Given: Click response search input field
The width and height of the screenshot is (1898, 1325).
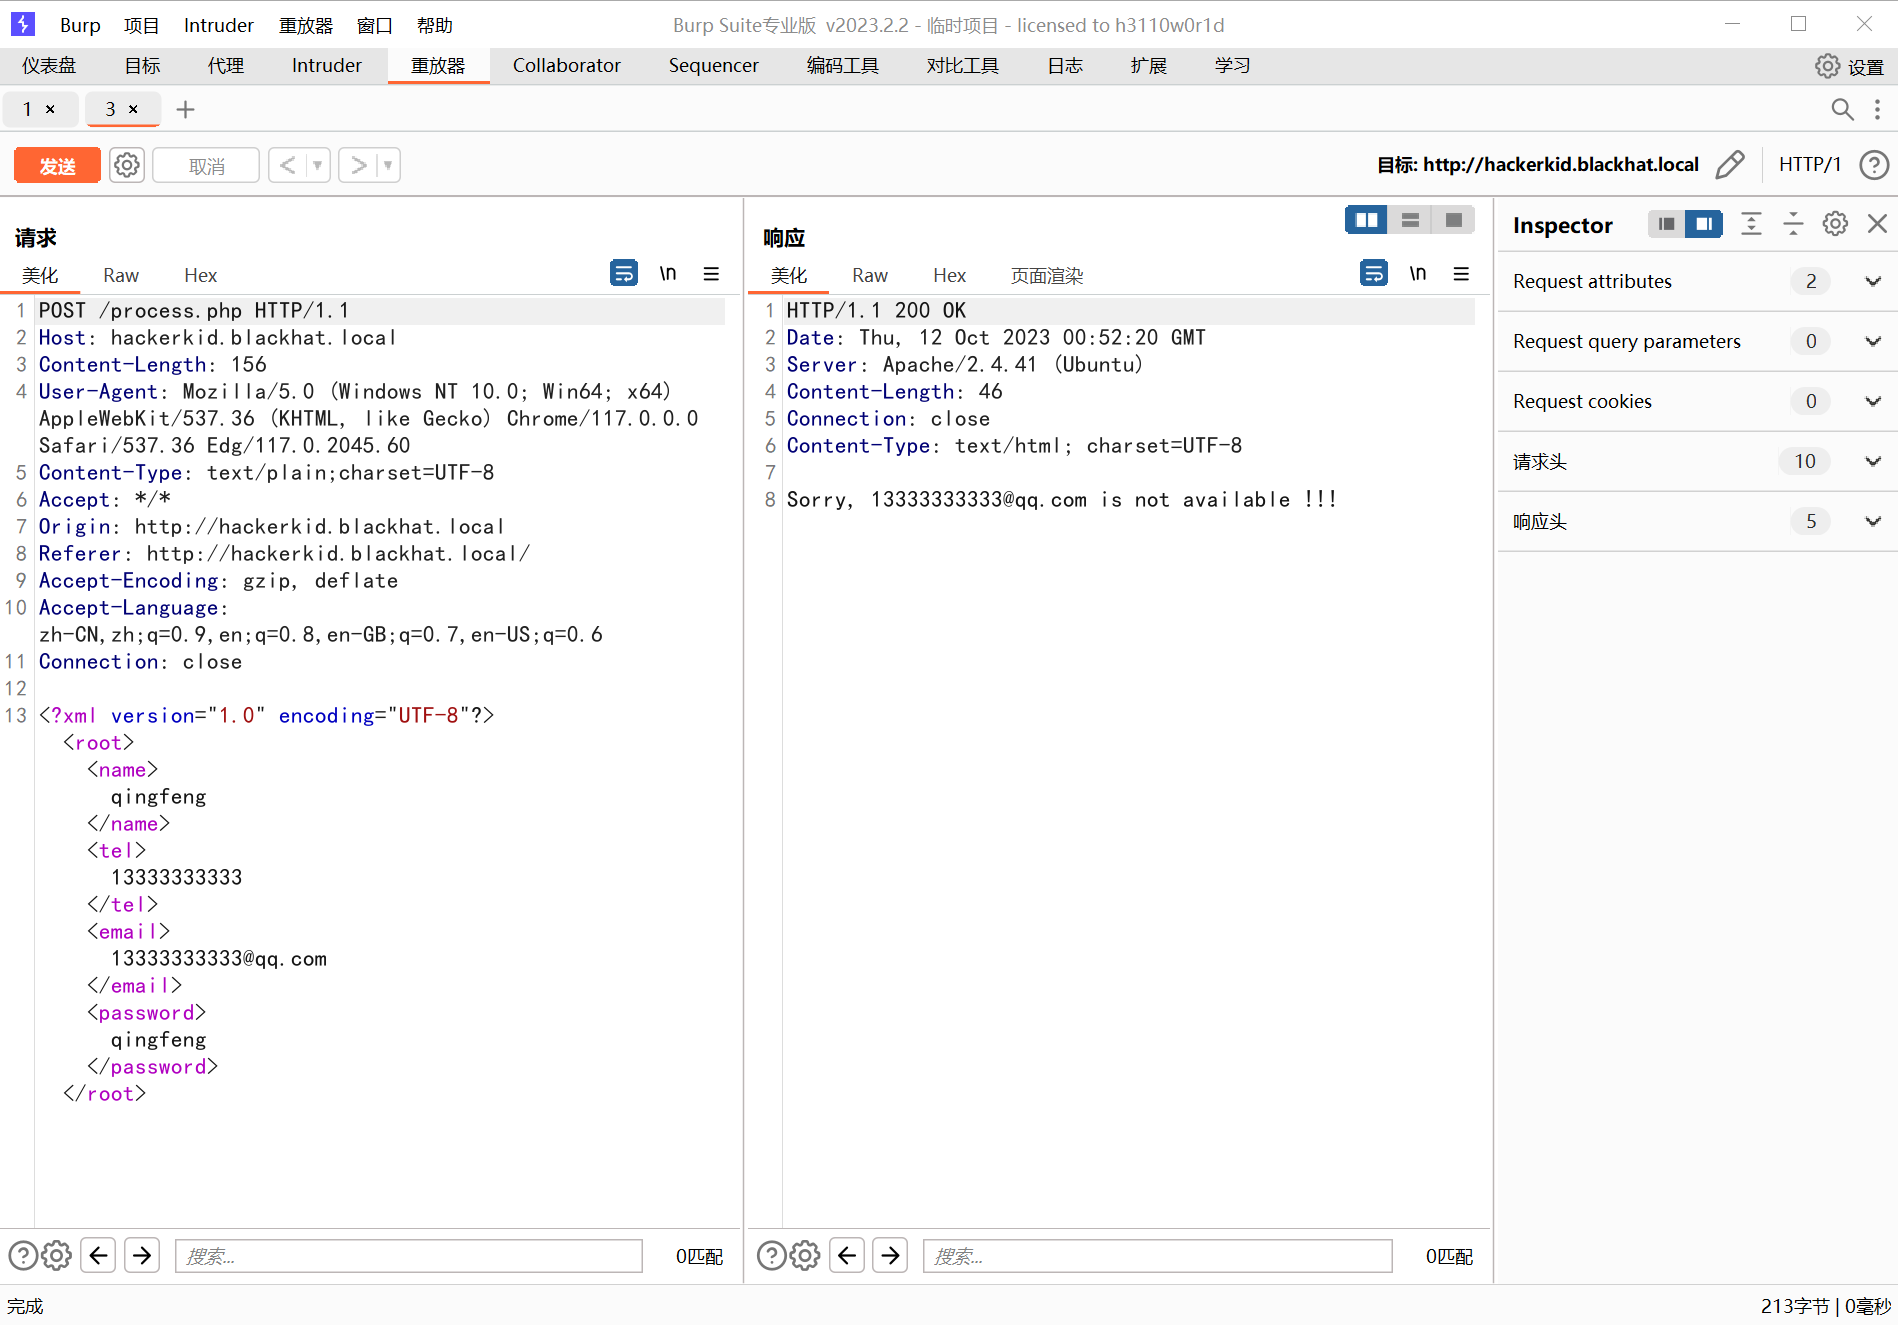Looking at the screenshot, I should pos(1157,1256).
